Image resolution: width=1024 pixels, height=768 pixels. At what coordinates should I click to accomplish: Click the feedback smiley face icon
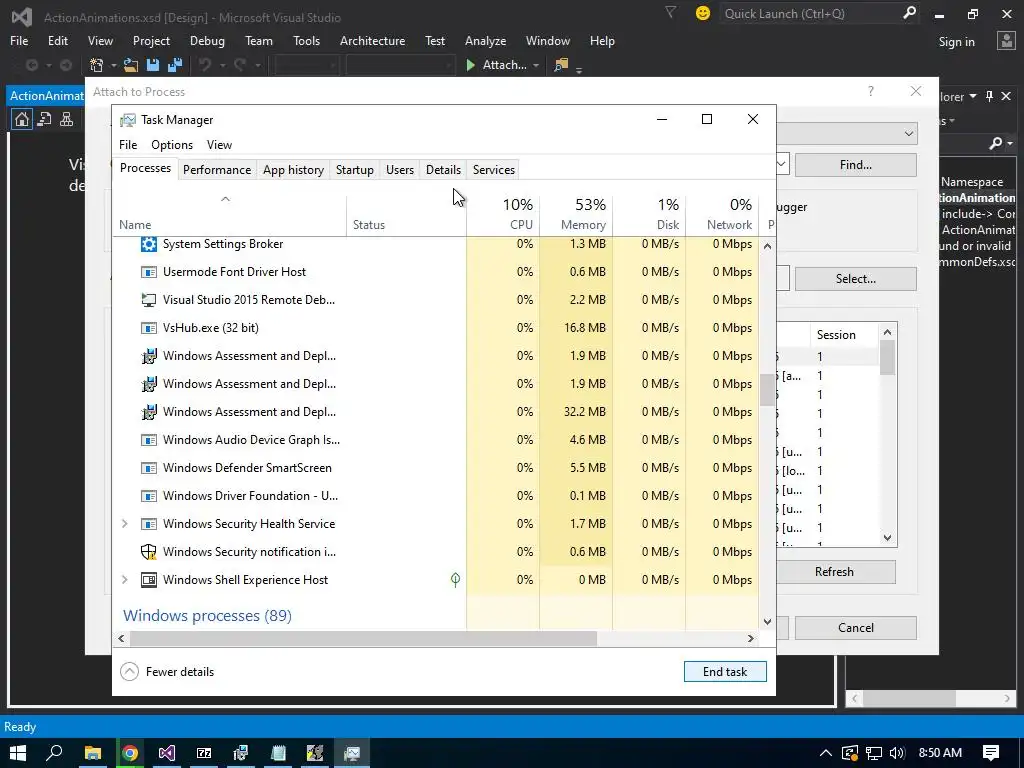click(x=703, y=13)
